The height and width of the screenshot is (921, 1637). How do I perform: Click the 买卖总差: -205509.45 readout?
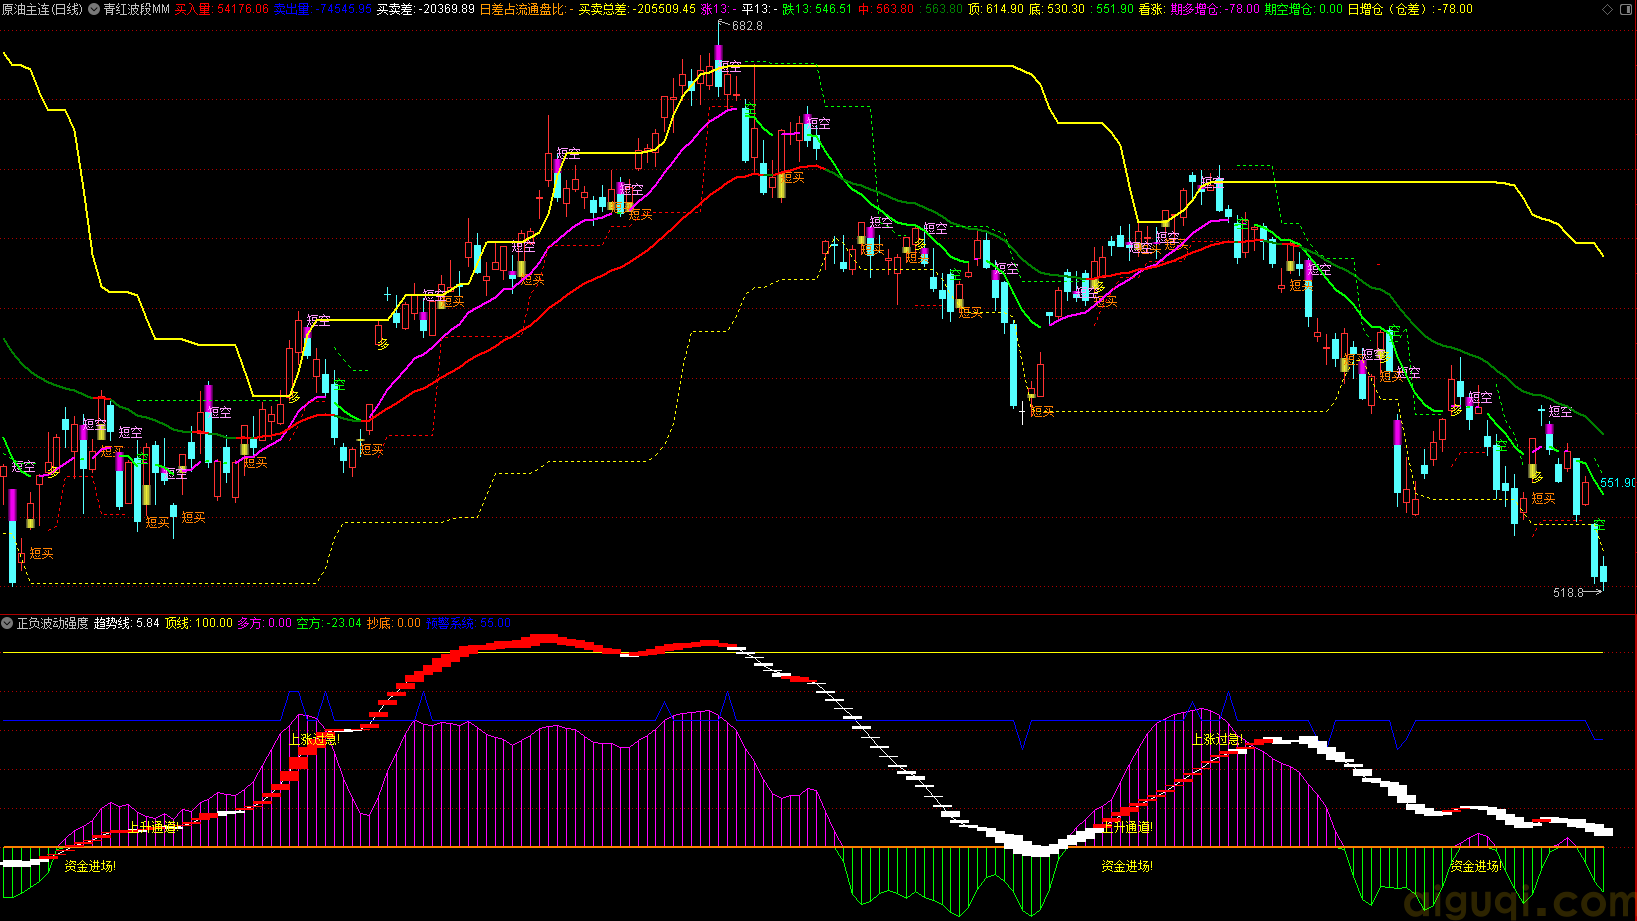click(637, 9)
